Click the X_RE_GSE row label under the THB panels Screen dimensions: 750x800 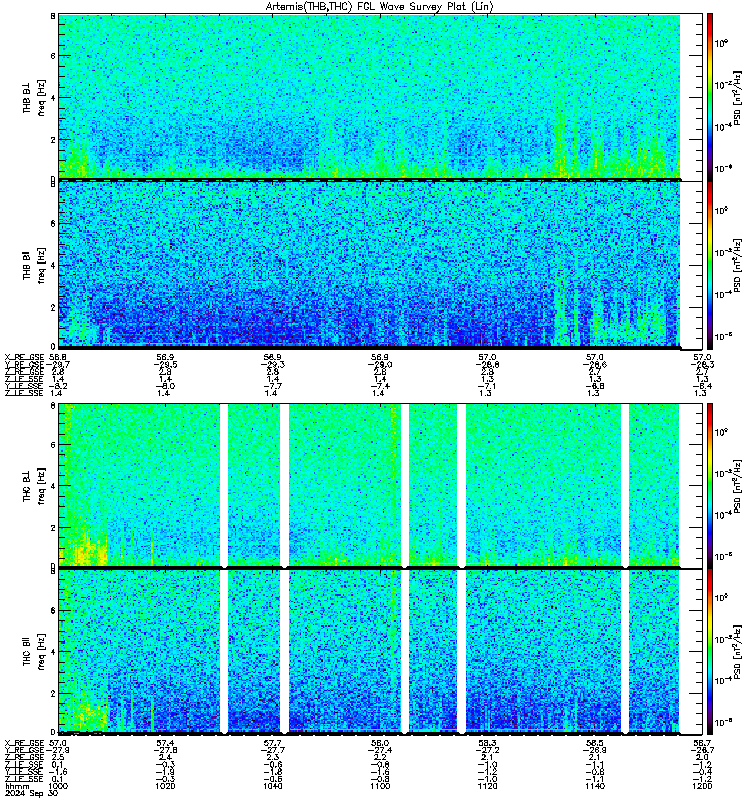[x=24, y=357]
